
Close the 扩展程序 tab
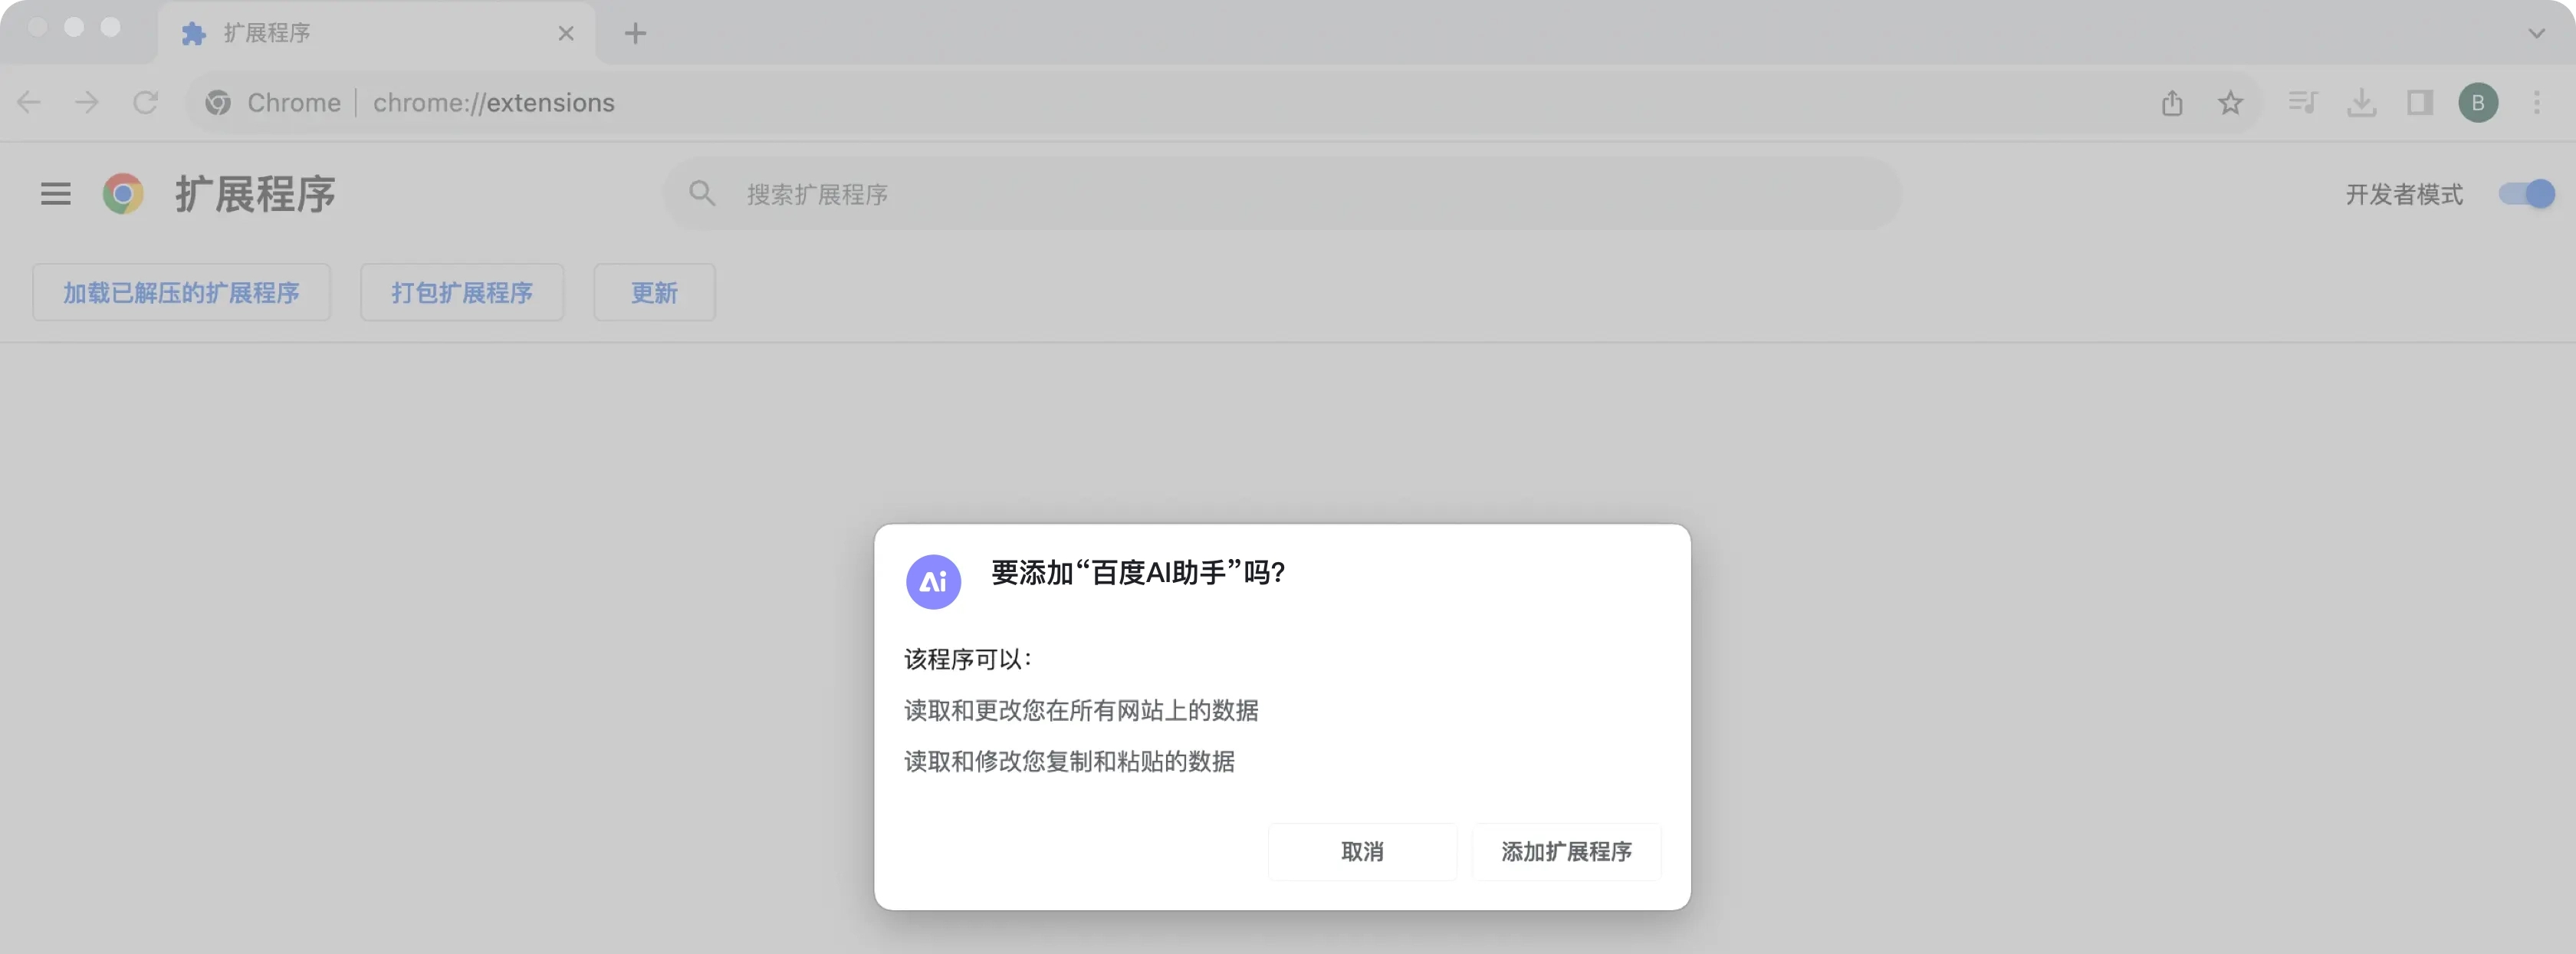click(x=566, y=33)
